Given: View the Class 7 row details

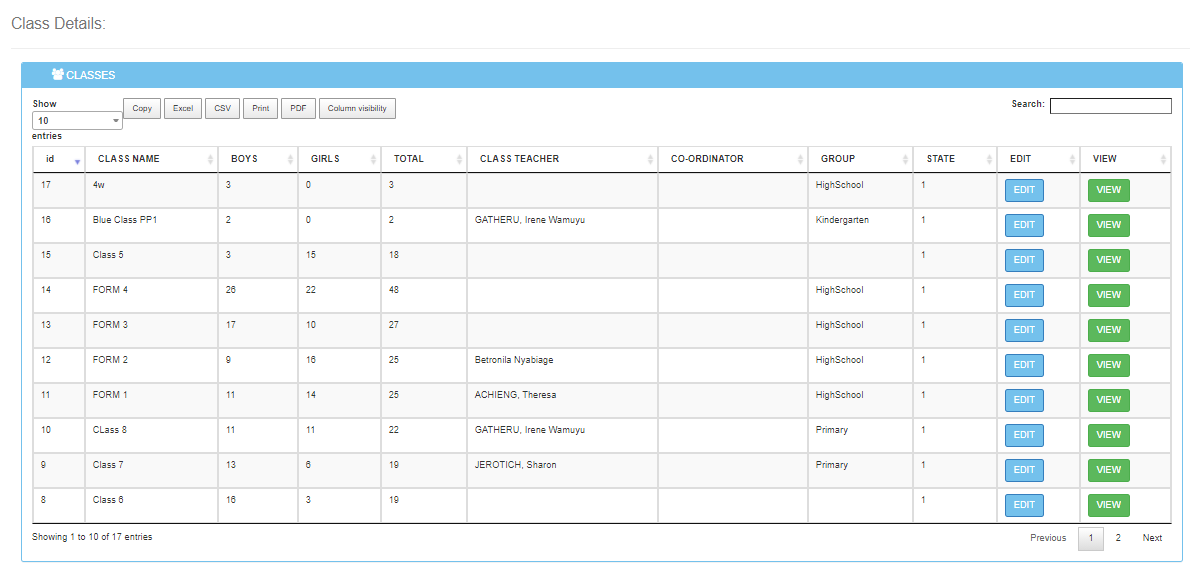Looking at the screenshot, I should pos(1108,470).
